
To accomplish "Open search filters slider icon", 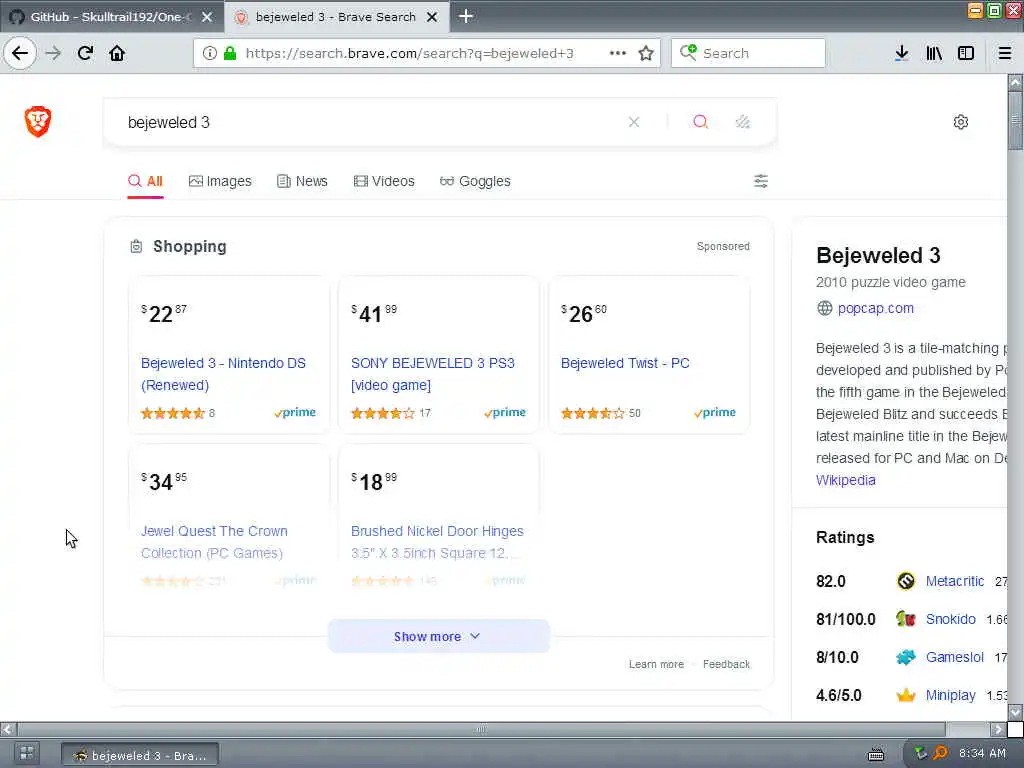I will (x=761, y=181).
